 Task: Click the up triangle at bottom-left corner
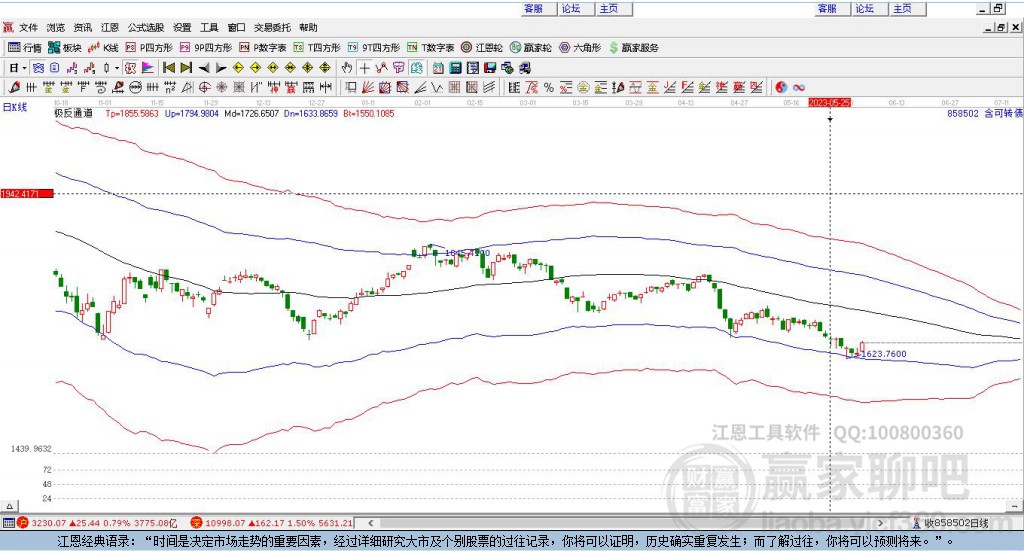coord(9,506)
